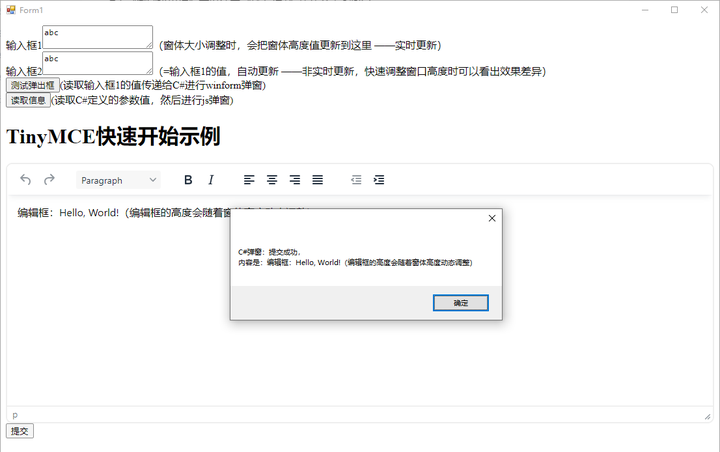This screenshot has width=720, height=452.
Task: Click the editor resize handle at bottom right
Action: click(707, 417)
